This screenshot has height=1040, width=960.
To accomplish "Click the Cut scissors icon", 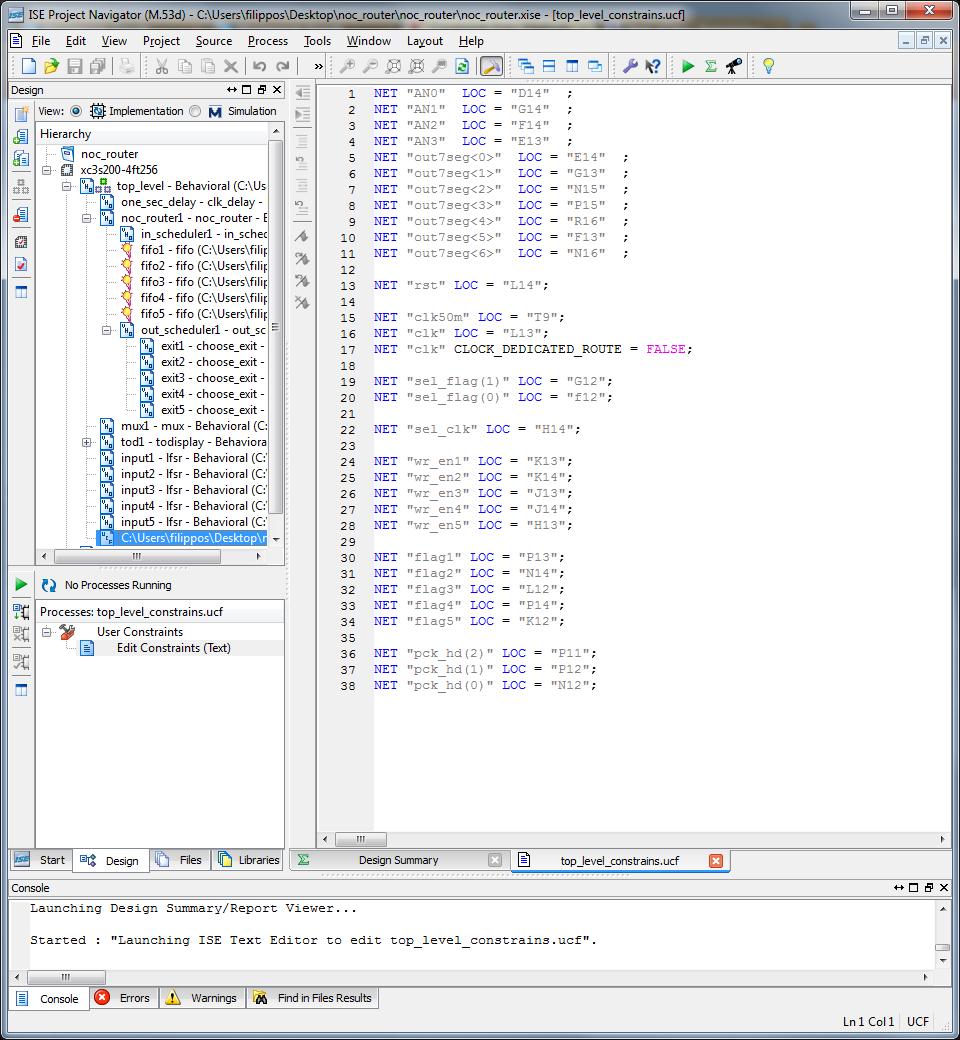I will (x=161, y=66).
